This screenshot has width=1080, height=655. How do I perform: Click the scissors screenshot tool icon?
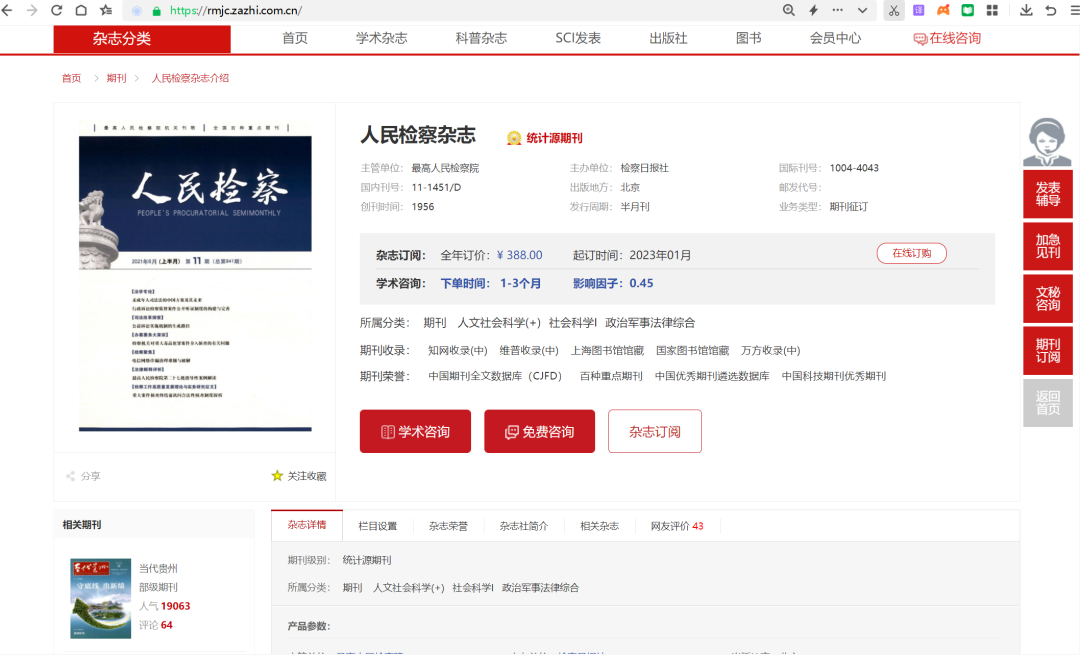(x=893, y=10)
